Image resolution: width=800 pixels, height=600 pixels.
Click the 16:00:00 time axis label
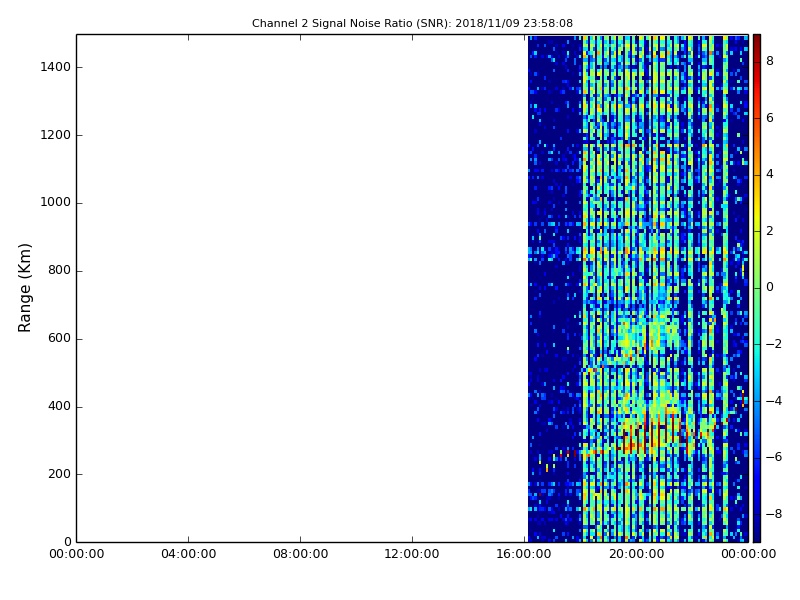[x=524, y=554]
